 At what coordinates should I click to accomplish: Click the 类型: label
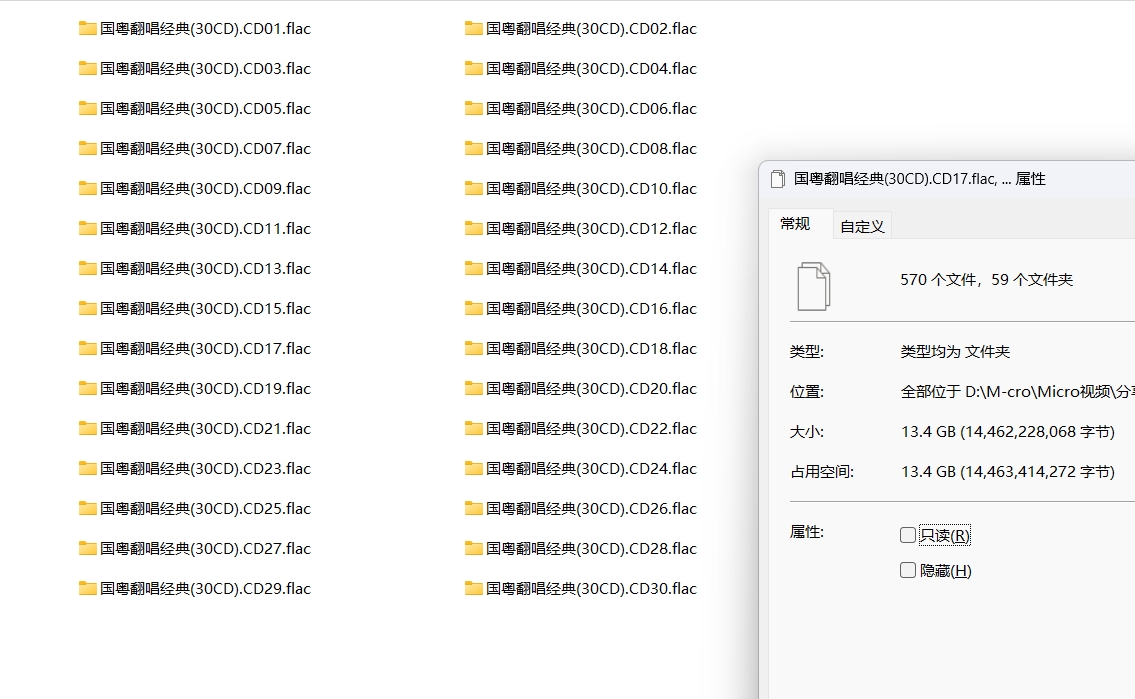806,352
